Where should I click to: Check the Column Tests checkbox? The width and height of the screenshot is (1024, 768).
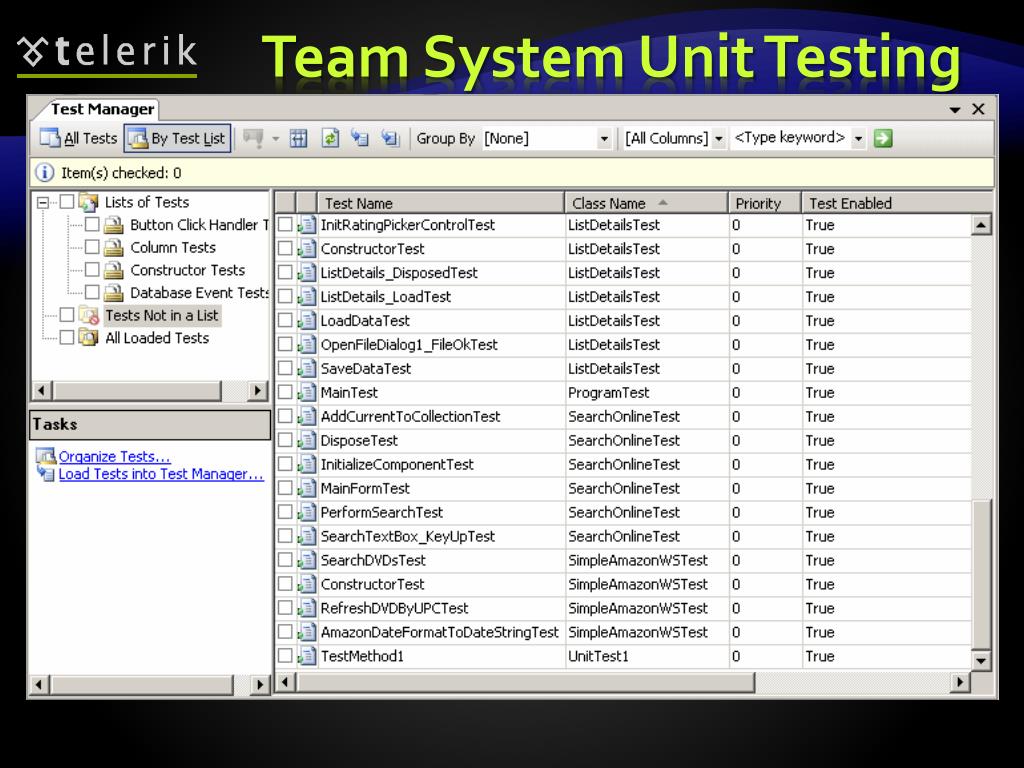92,248
